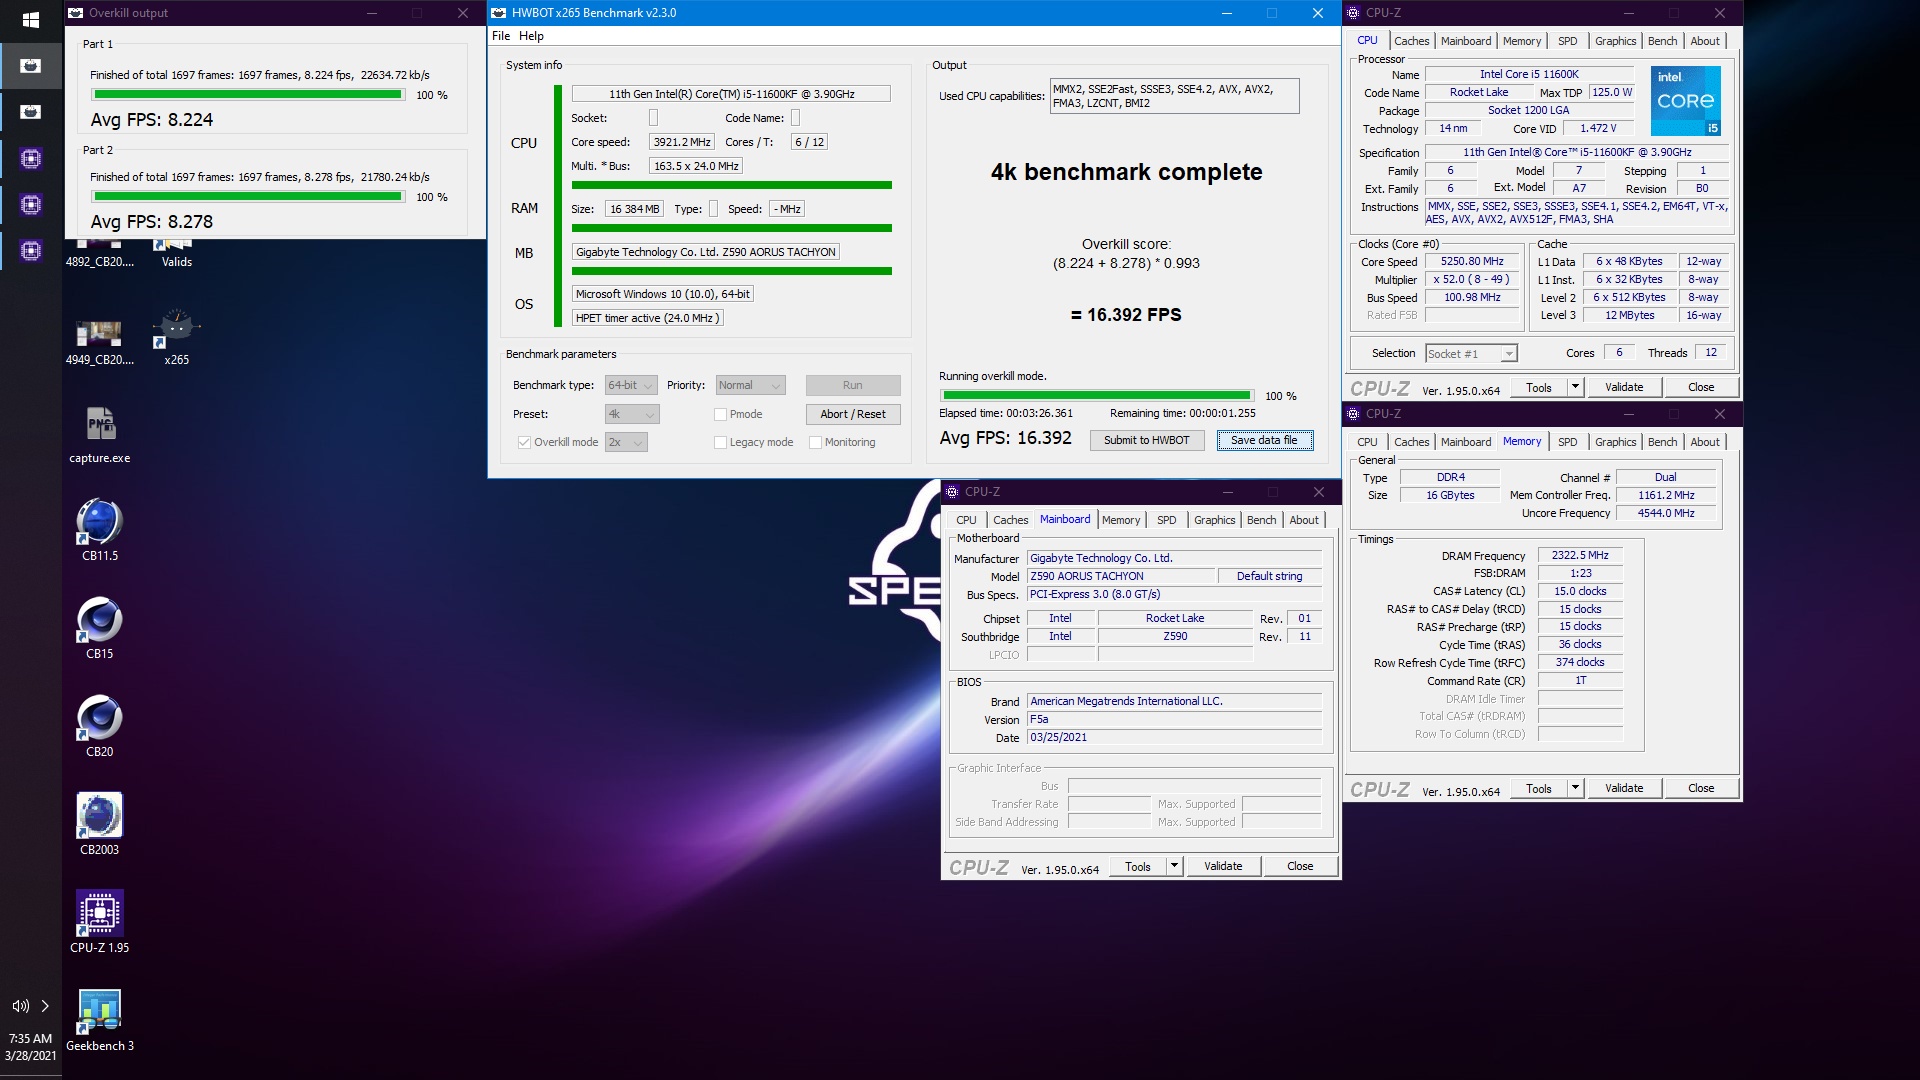Launch the CB2003 desktop shortcut
The height and width of the screenshot is (1080, 1920).
pos(99,824)
